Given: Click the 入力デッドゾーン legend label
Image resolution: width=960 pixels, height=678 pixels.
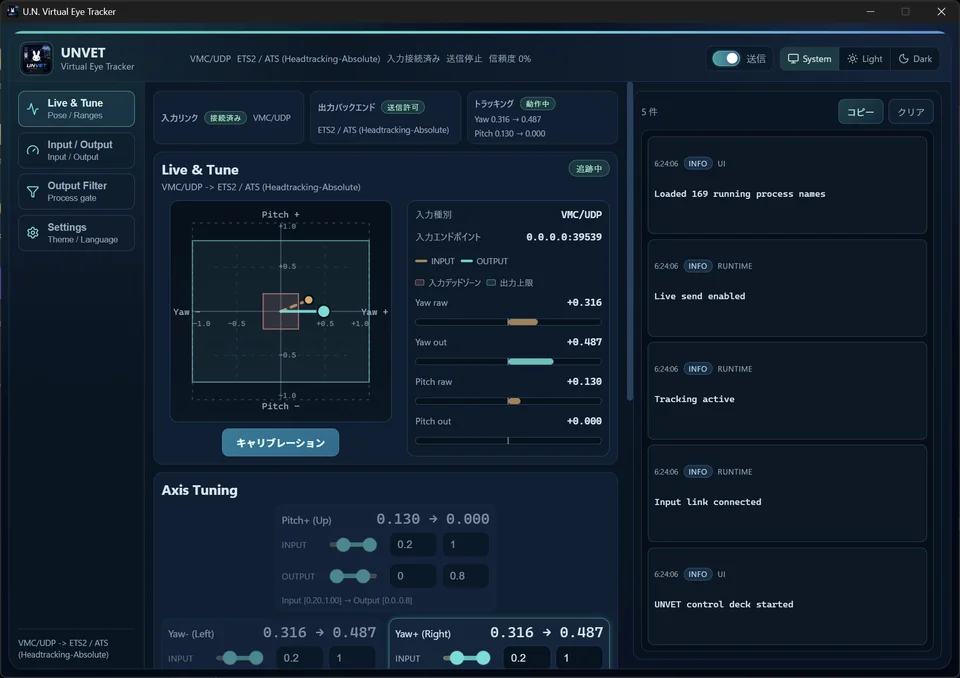Looking at the screenshot, I should coord(454,283).
